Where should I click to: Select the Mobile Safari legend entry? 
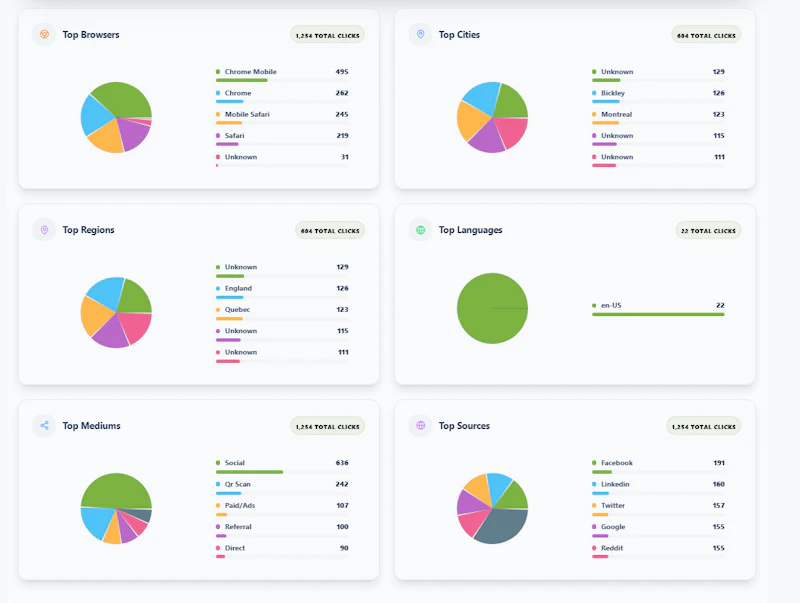coord(282,118)
